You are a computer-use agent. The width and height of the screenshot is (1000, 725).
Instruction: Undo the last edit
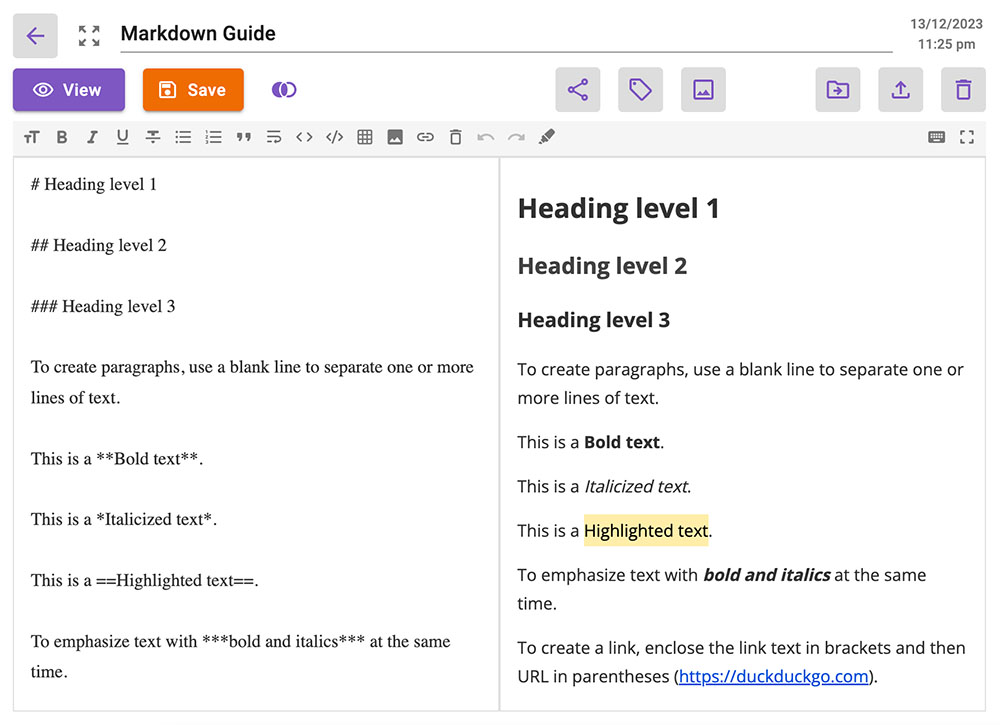[486, 137]
